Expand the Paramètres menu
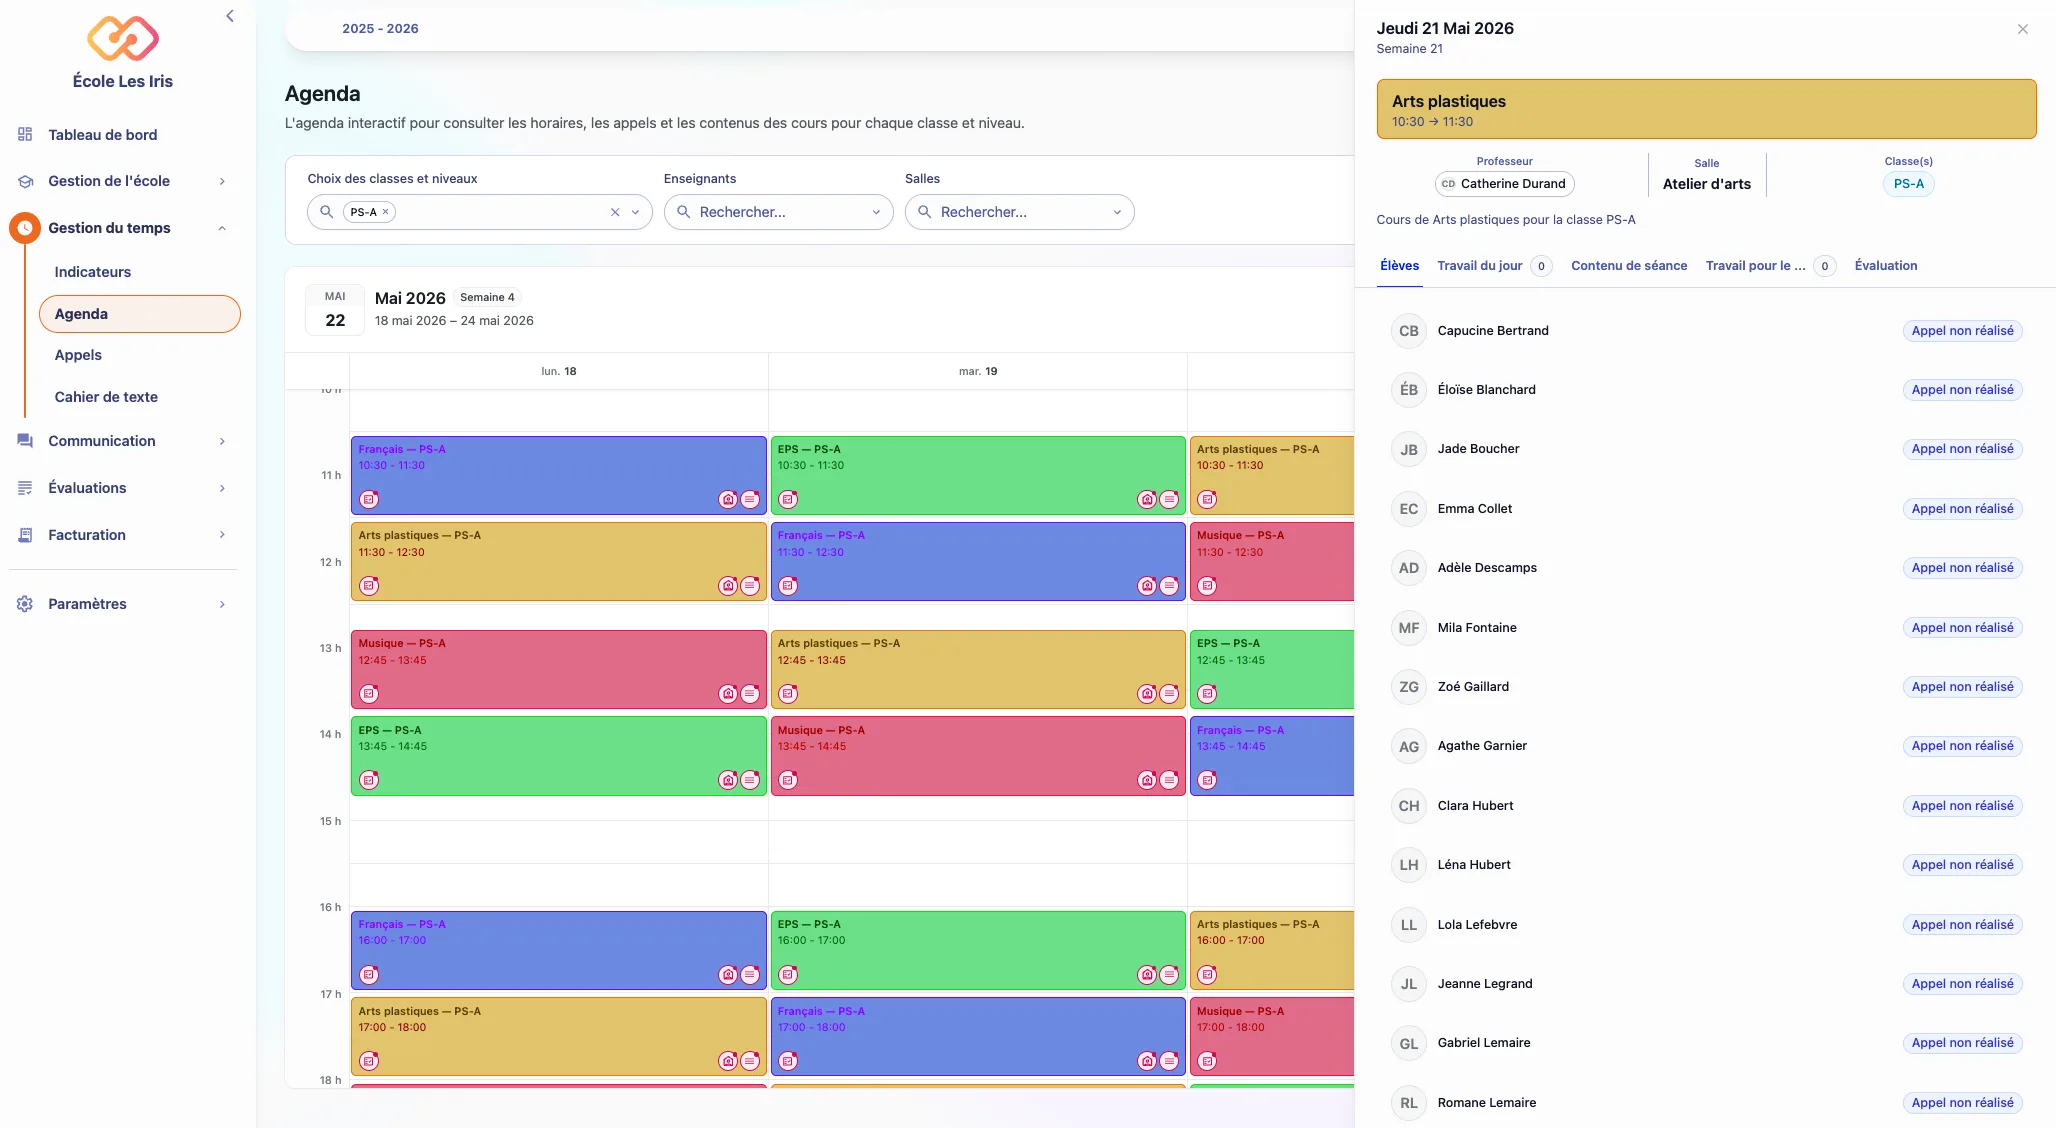 coord(222,604)
